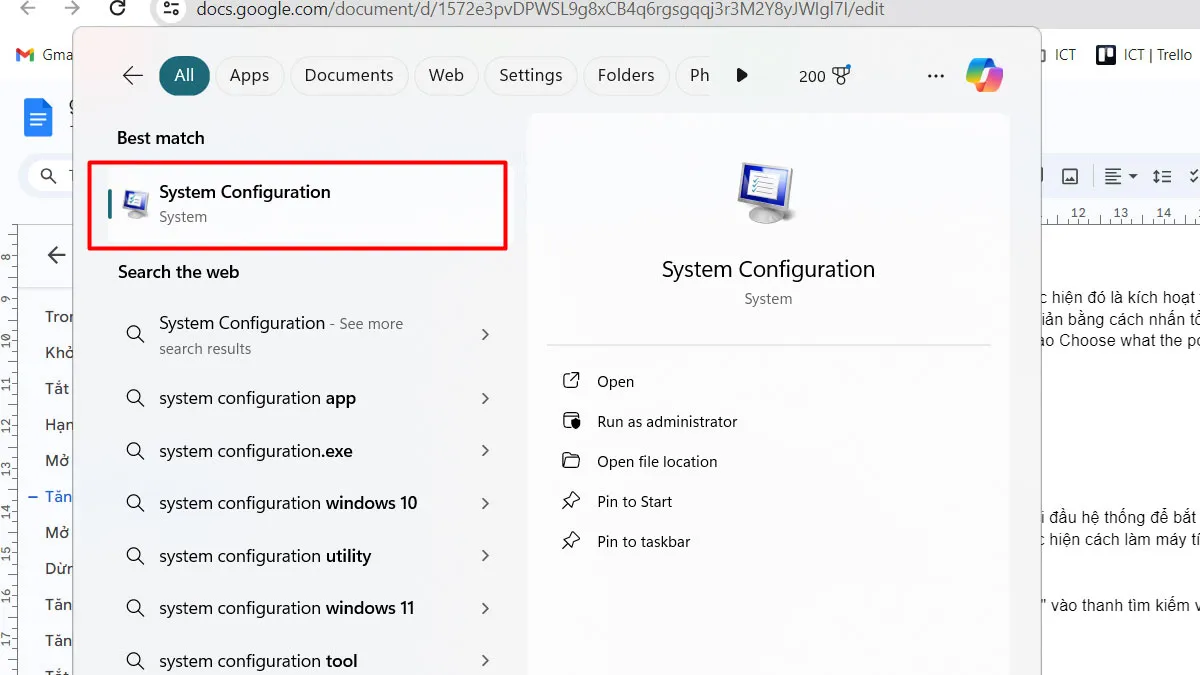Click the back arrow in Windows Search

[x=131, y=75]
